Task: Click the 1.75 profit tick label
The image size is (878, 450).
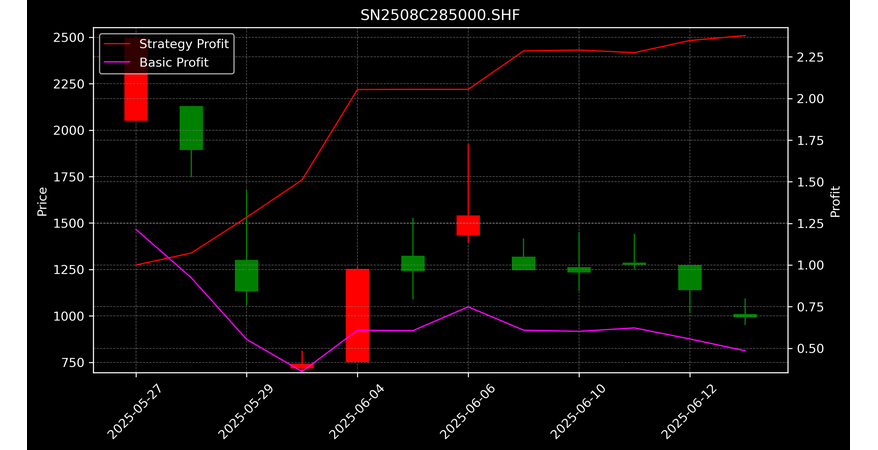Action: click(810, 140)
